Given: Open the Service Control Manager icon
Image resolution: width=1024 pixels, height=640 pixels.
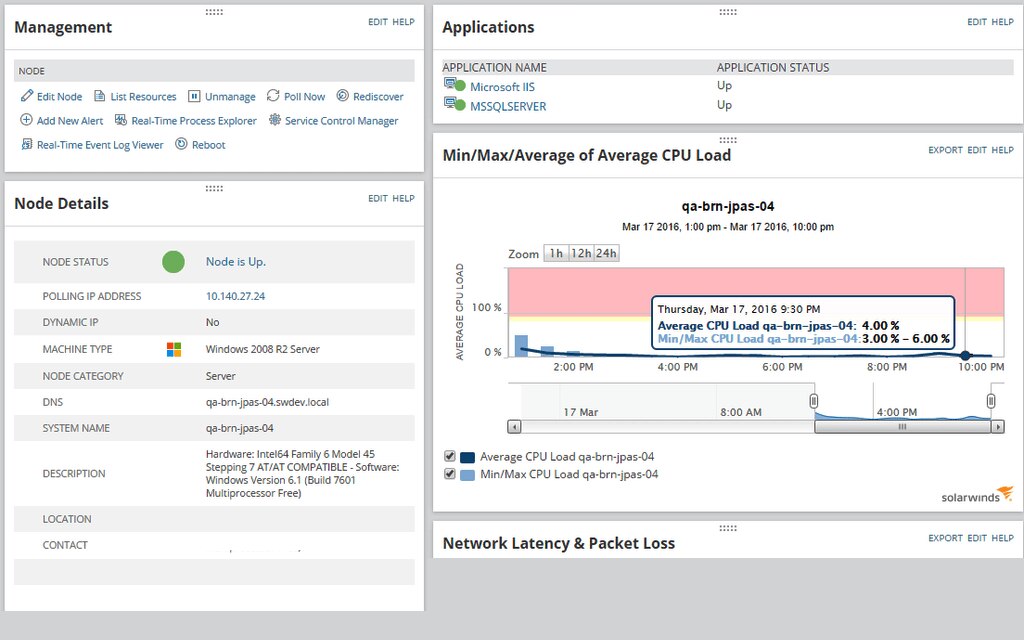Looking at the screenshot, I should coord(275,121).
